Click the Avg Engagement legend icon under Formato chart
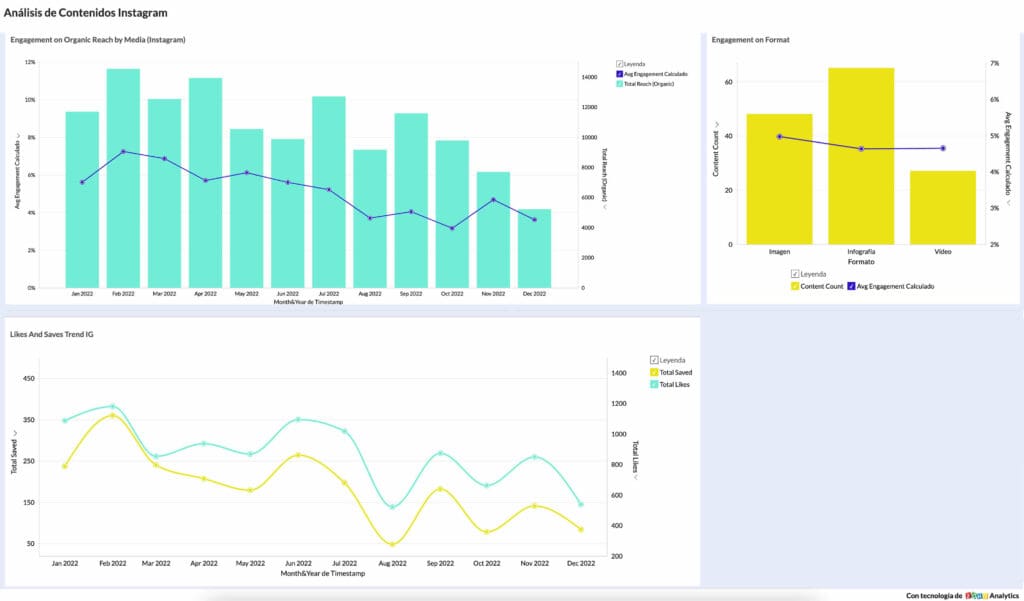Viewport: 1024px width, 601px height. (851, 285)
